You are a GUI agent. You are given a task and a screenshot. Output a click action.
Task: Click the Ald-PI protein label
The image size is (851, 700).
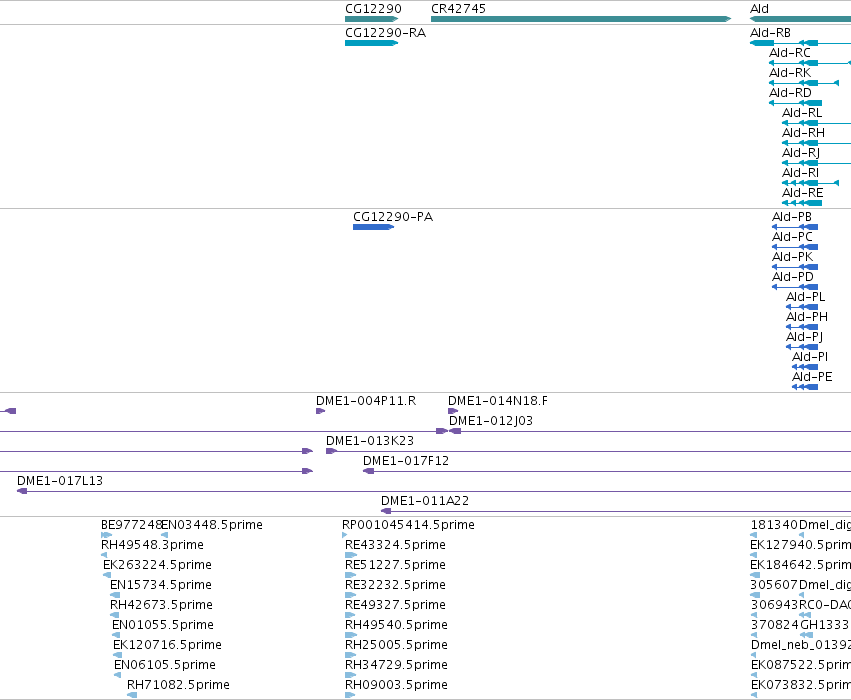click(810, 357)
